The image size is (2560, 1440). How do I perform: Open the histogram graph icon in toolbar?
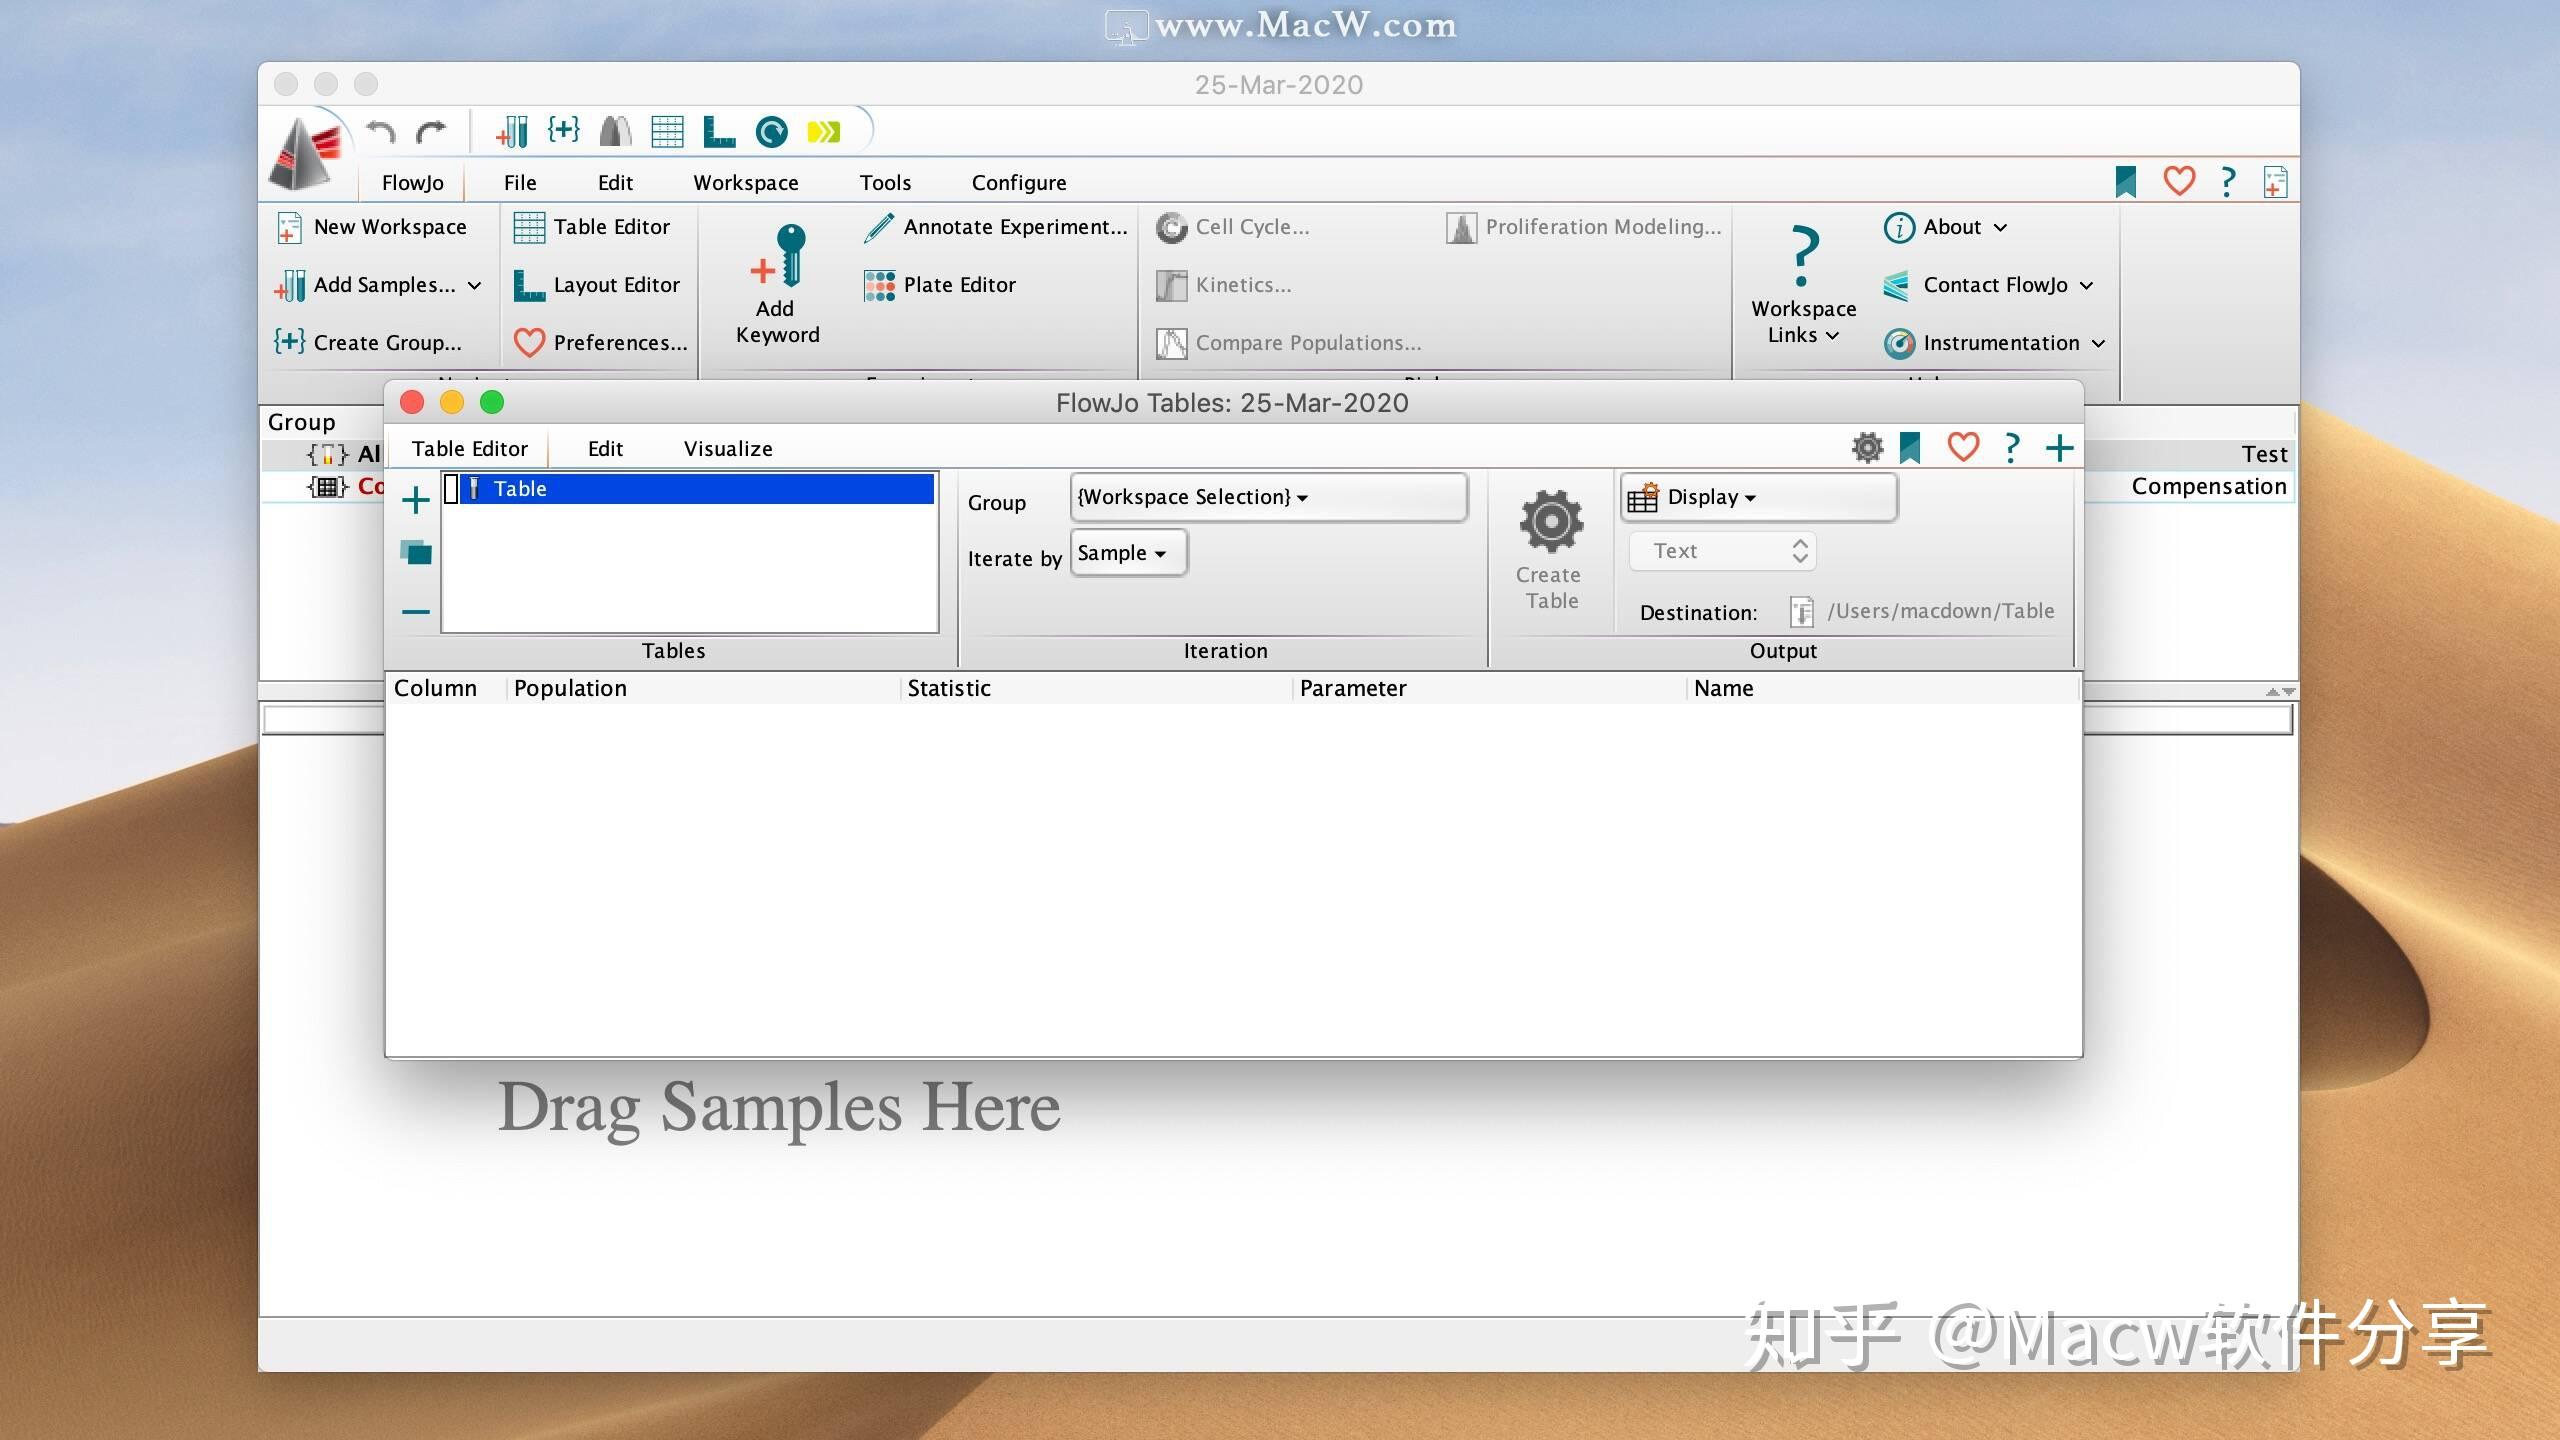pyautogui.click(x=615, y=130)
